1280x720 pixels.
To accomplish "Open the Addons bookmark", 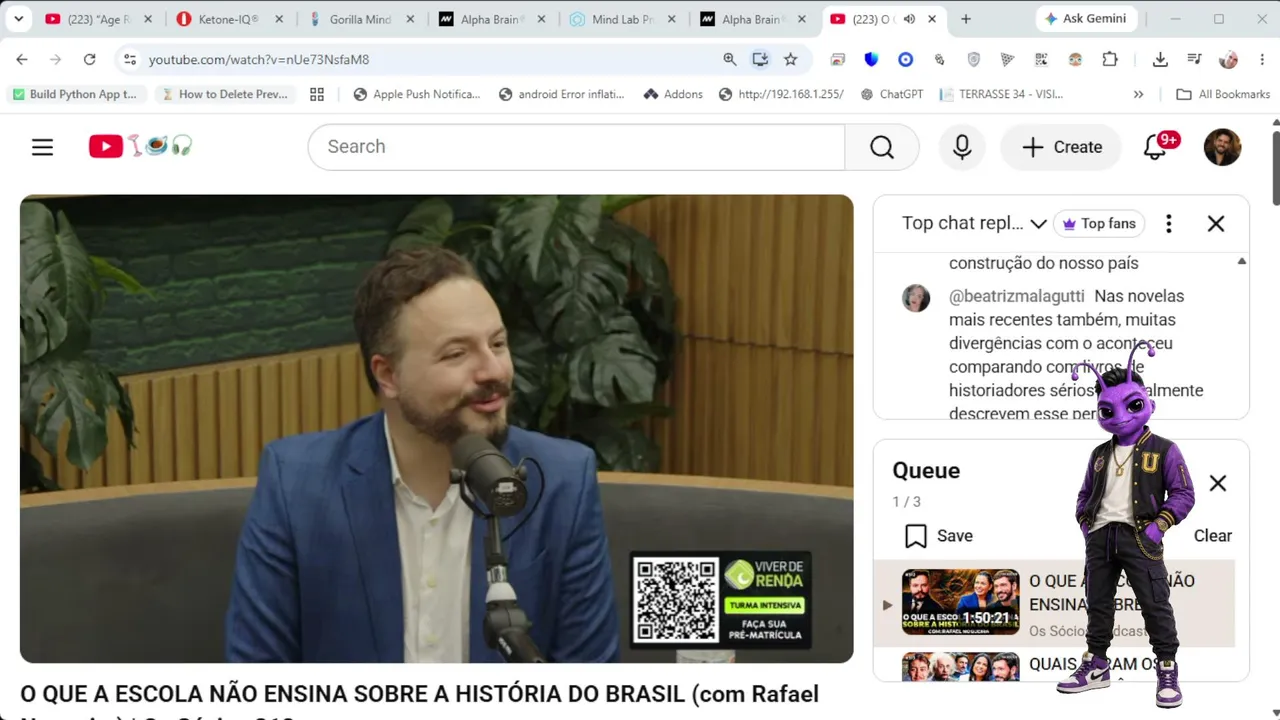I will pyautogui.click(x=673, y=95).
